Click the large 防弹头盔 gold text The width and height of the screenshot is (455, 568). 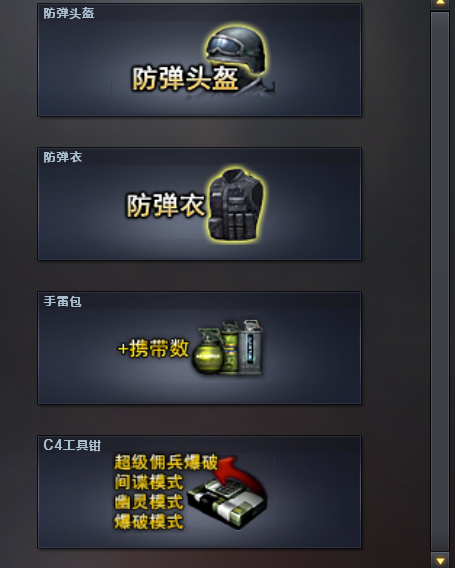[185, 78]
